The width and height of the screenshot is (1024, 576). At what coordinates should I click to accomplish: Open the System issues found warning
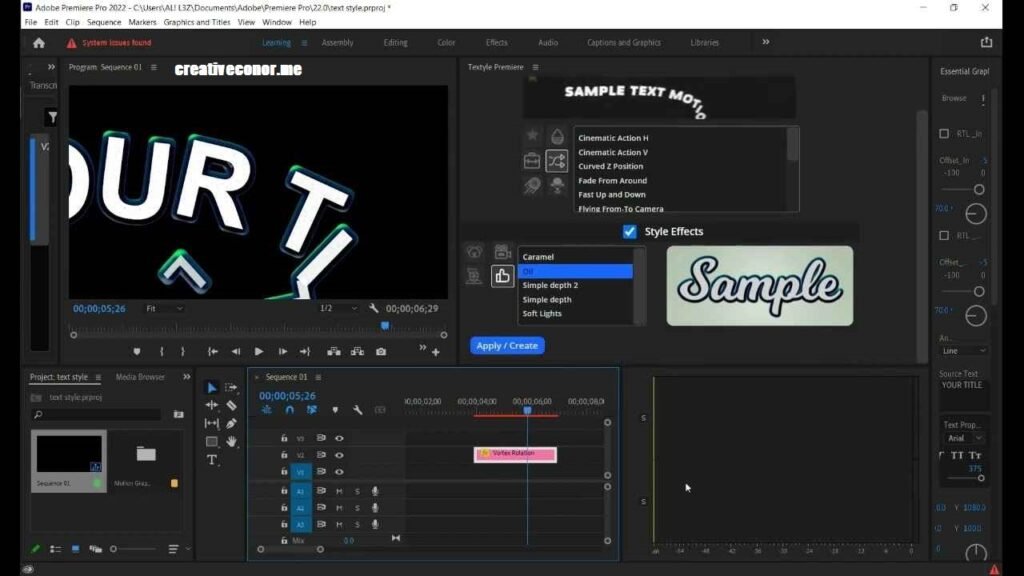[x=109, y=43]
